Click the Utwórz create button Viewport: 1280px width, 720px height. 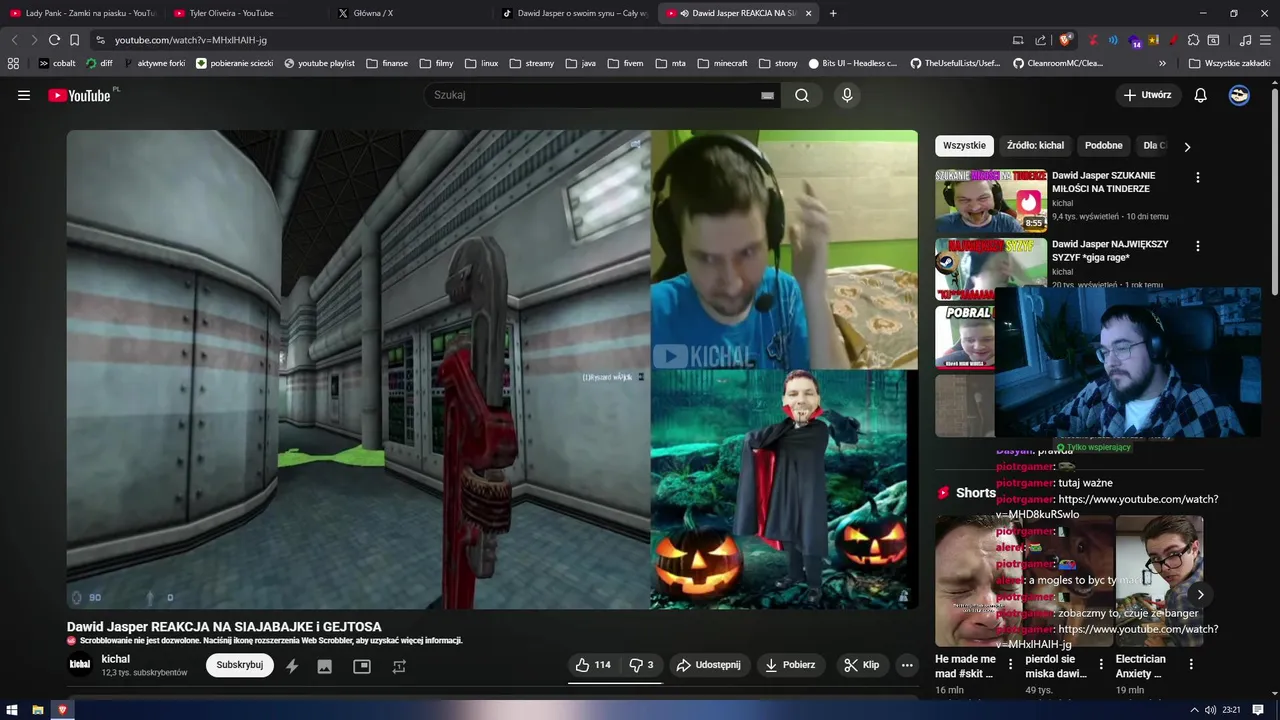coord(1148,95)
